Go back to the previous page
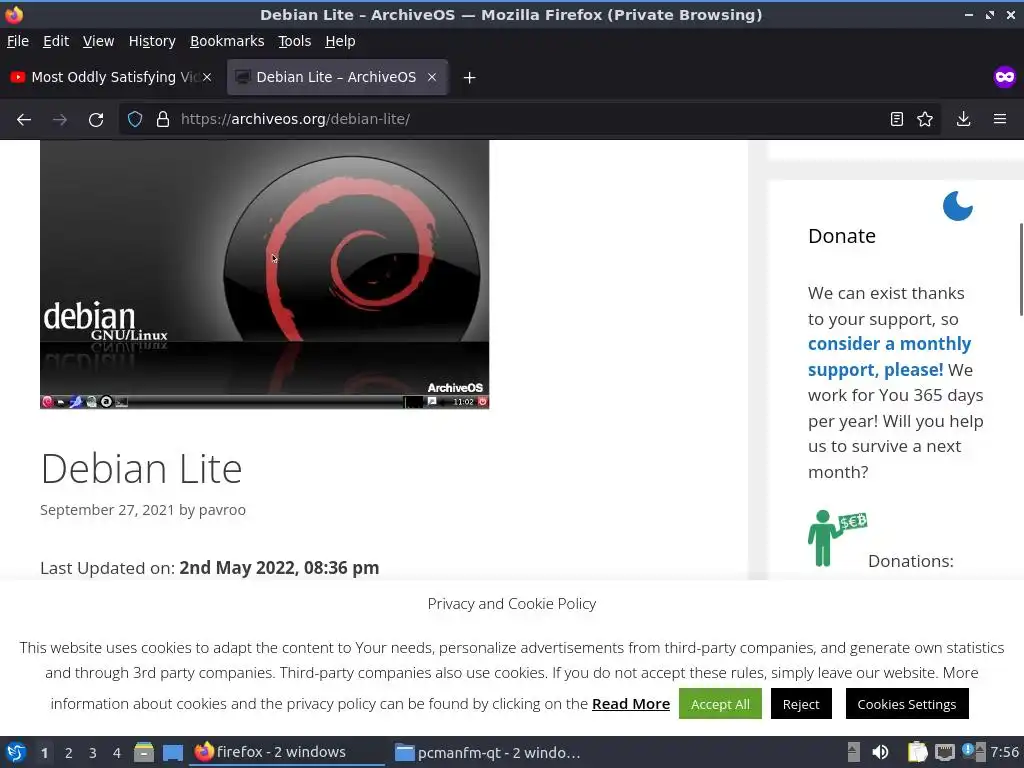 (x=24, y=120)
